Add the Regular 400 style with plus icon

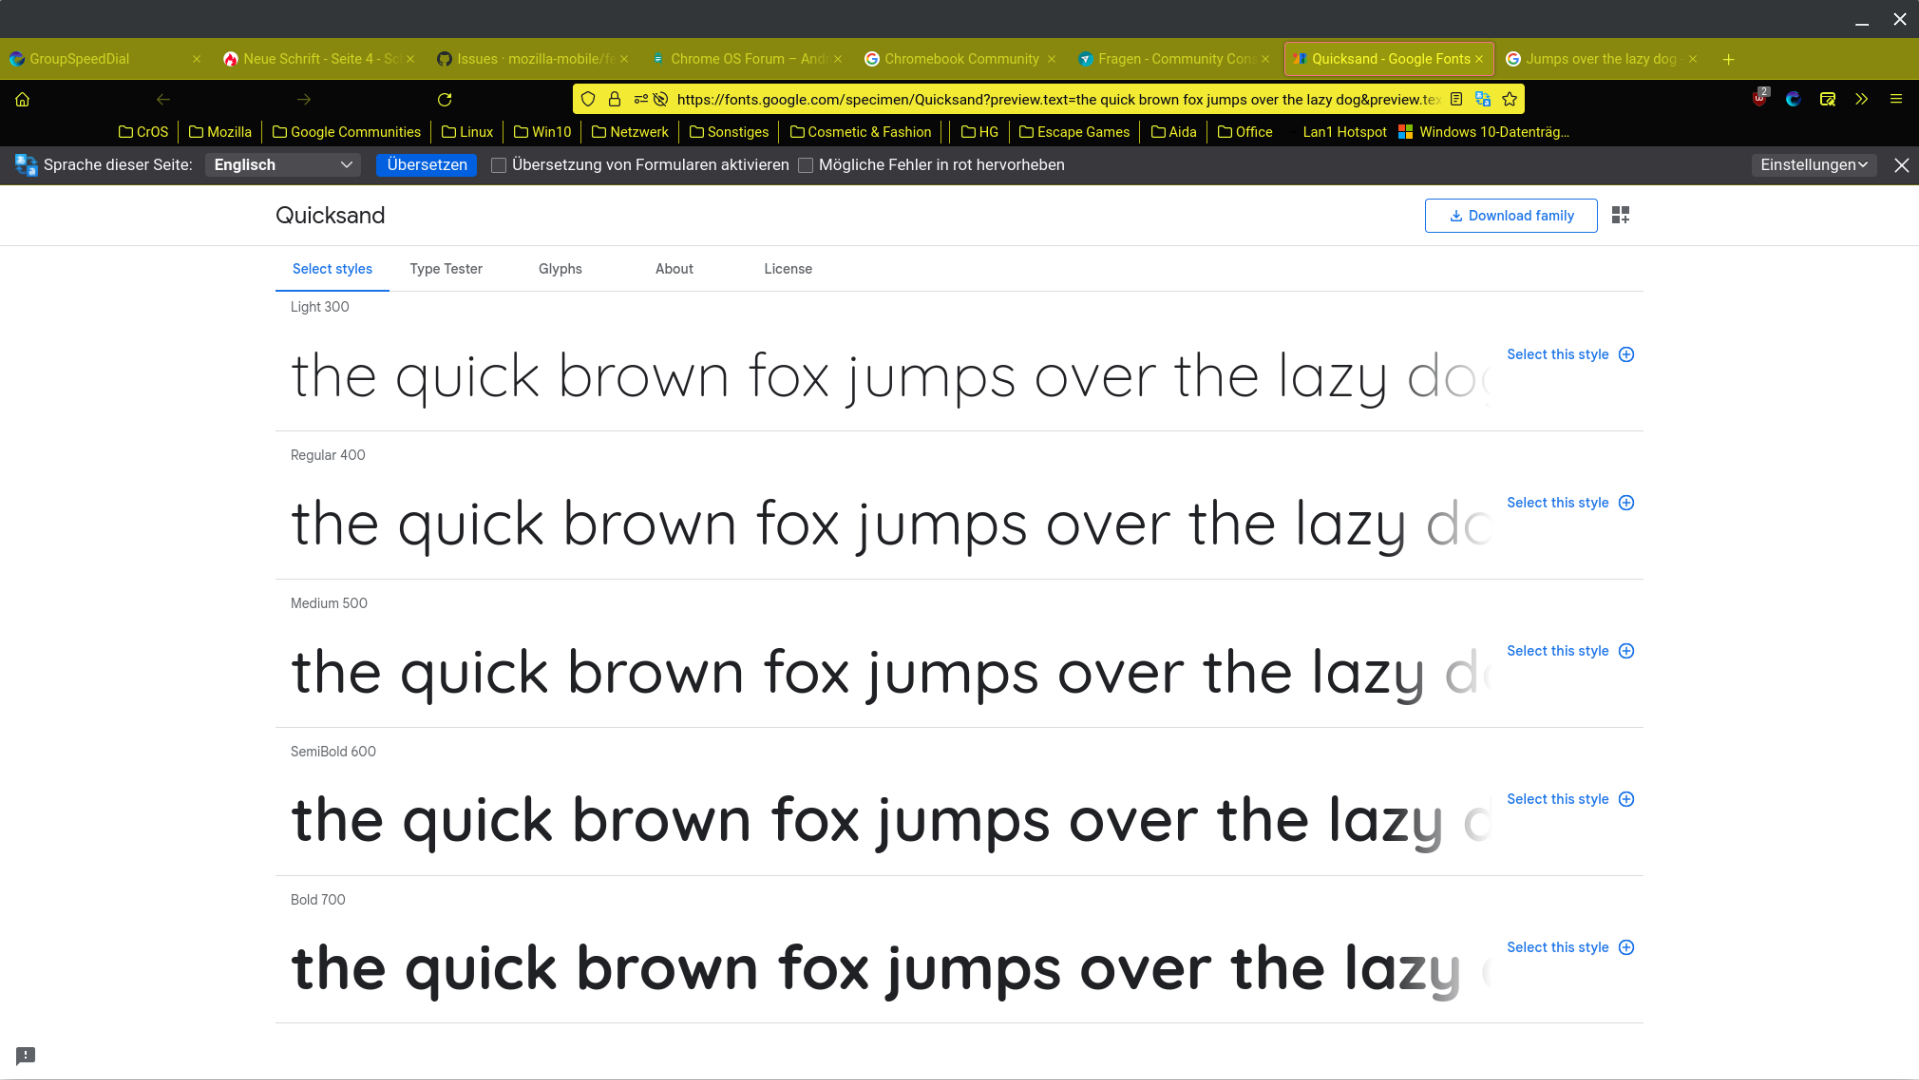(1627, 502)
